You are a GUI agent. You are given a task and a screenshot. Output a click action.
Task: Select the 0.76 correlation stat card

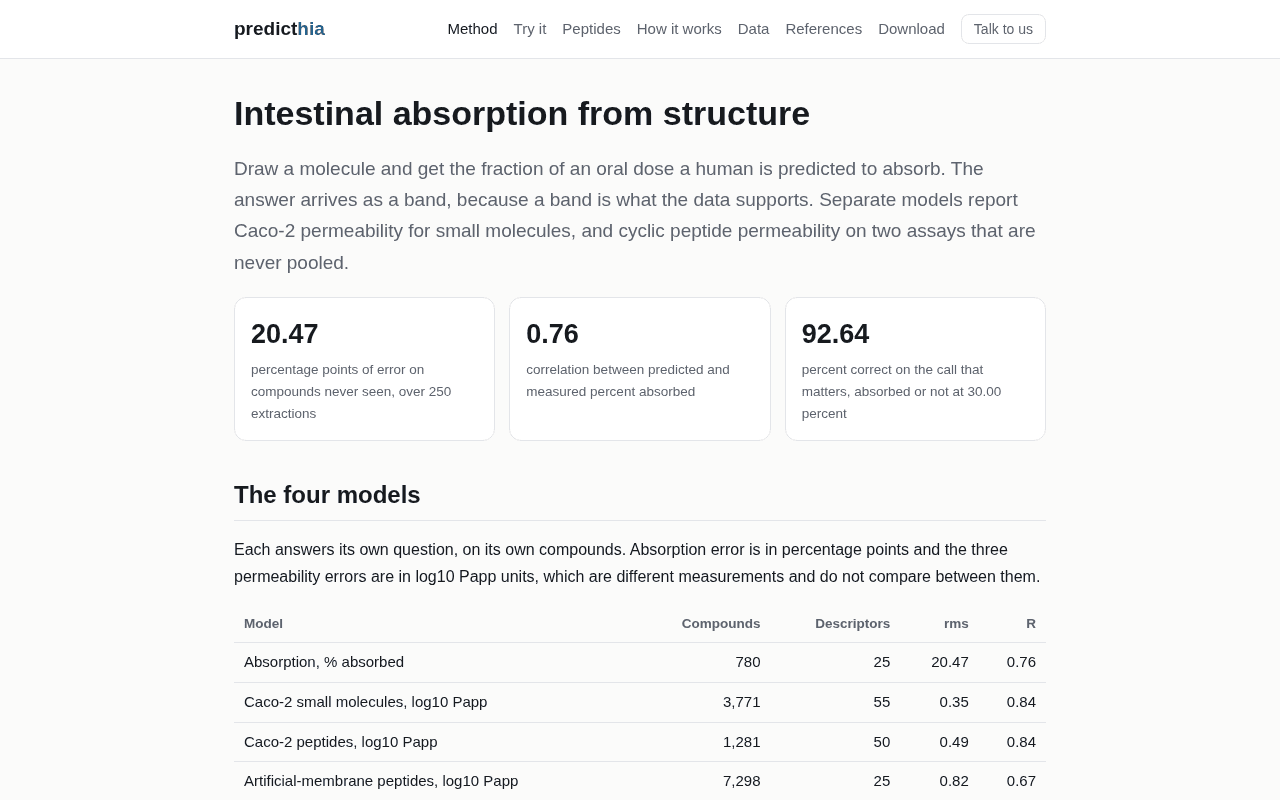tap(640, 369)
